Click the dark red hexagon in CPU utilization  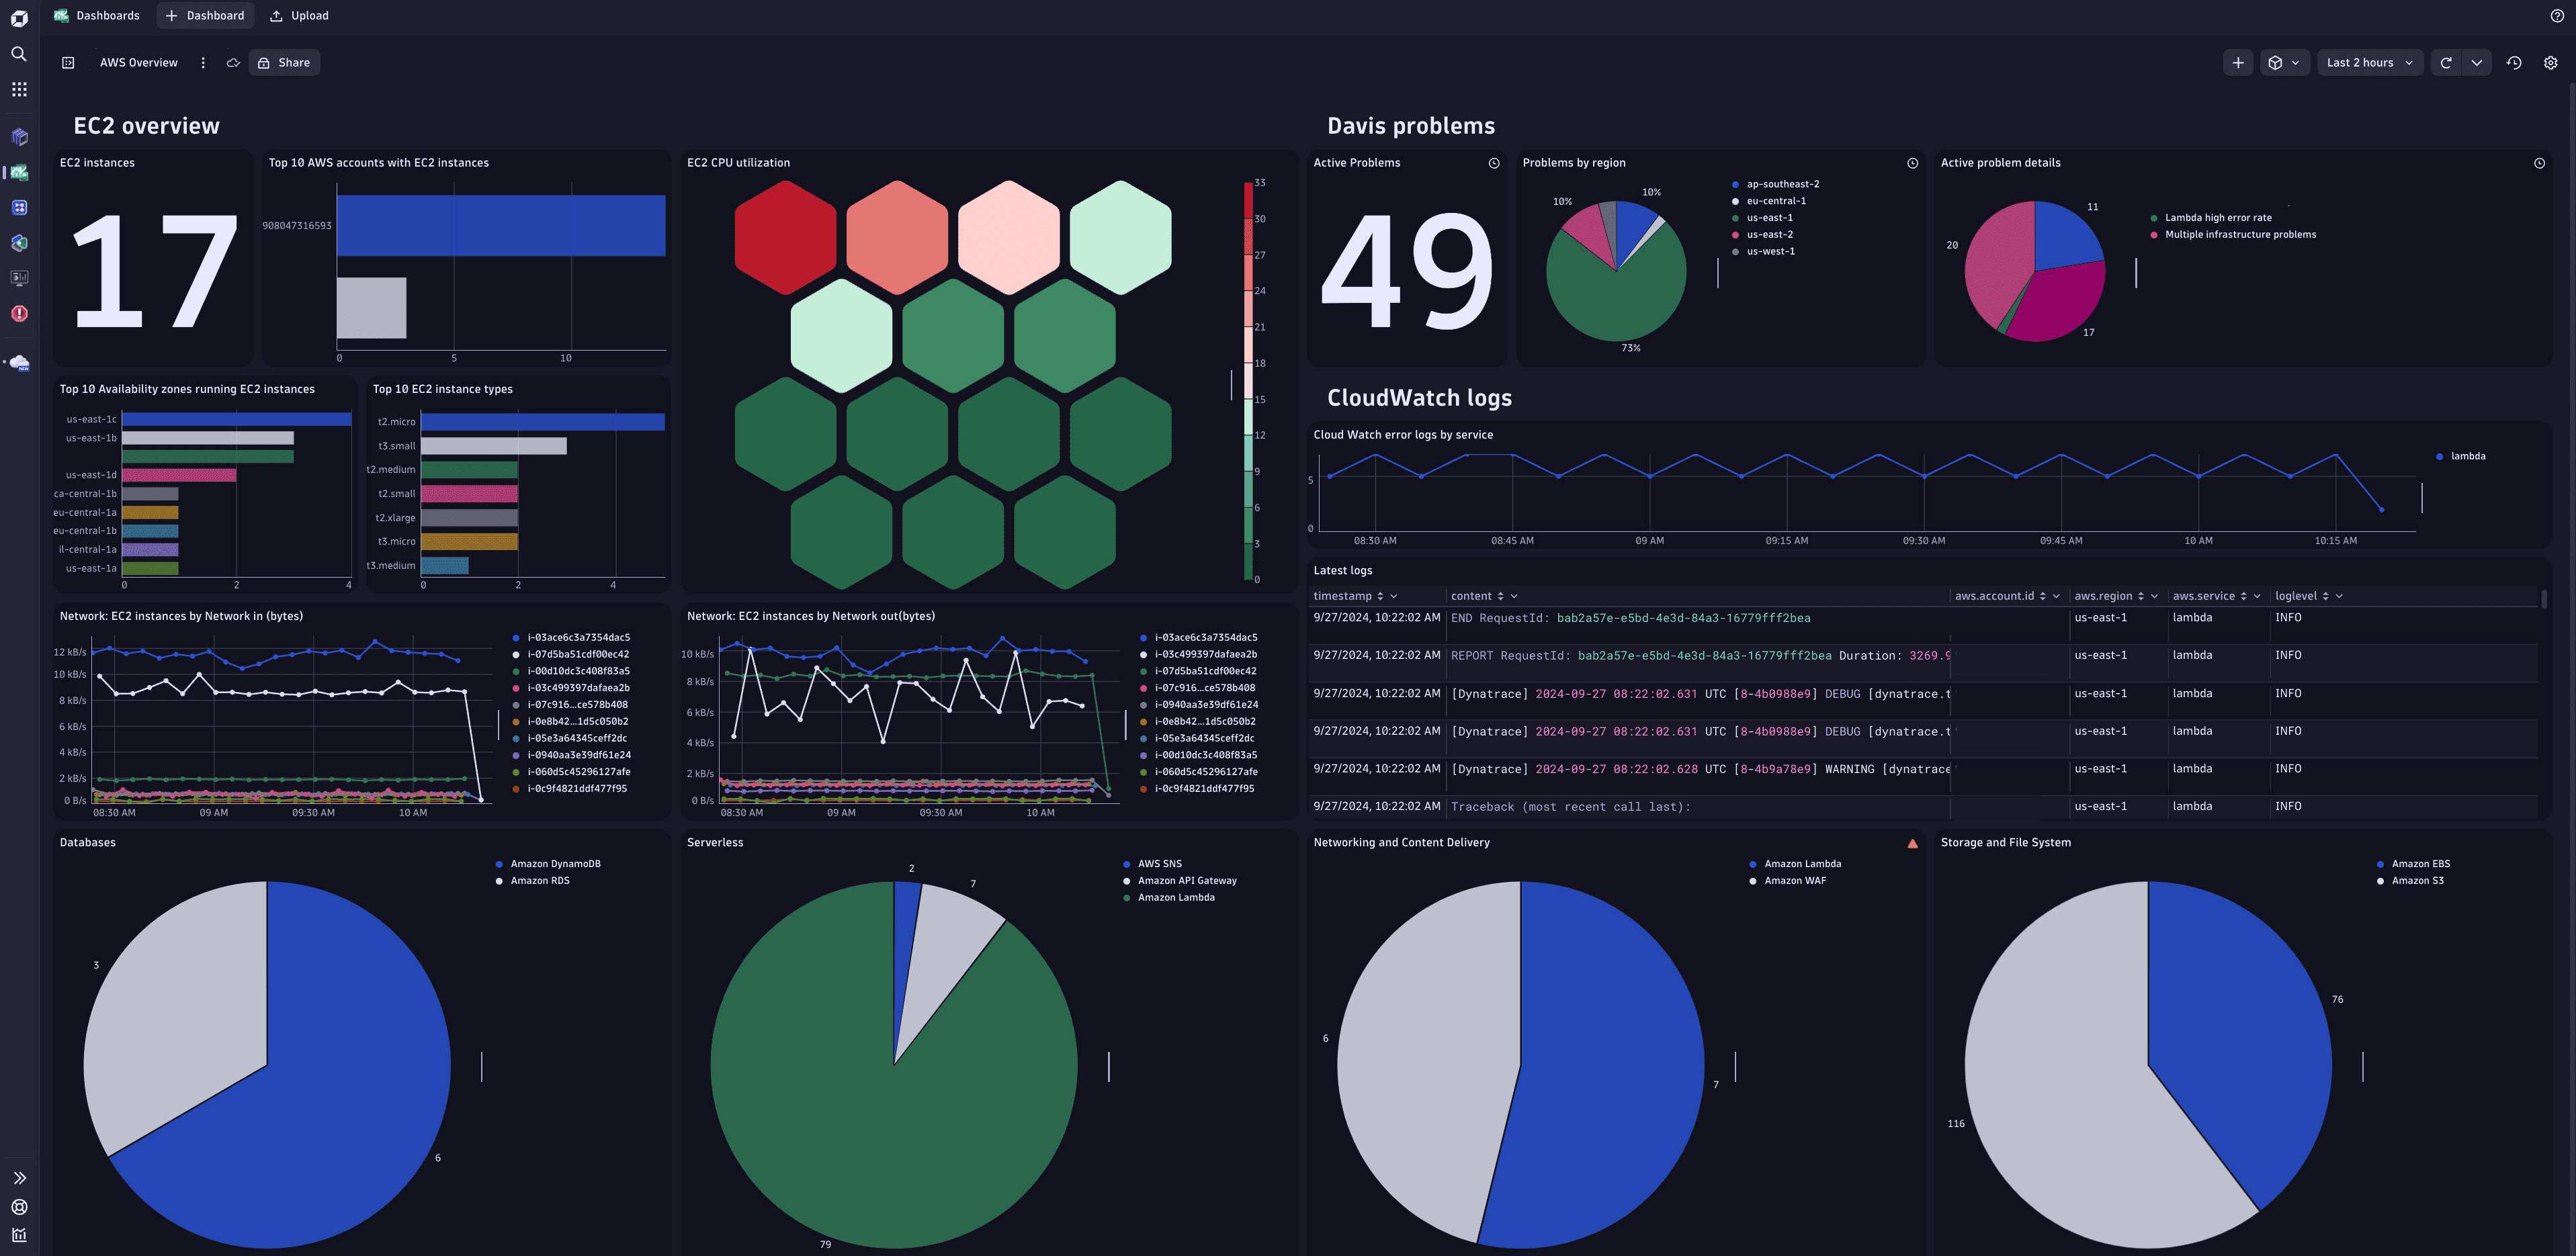click(785, 238)
